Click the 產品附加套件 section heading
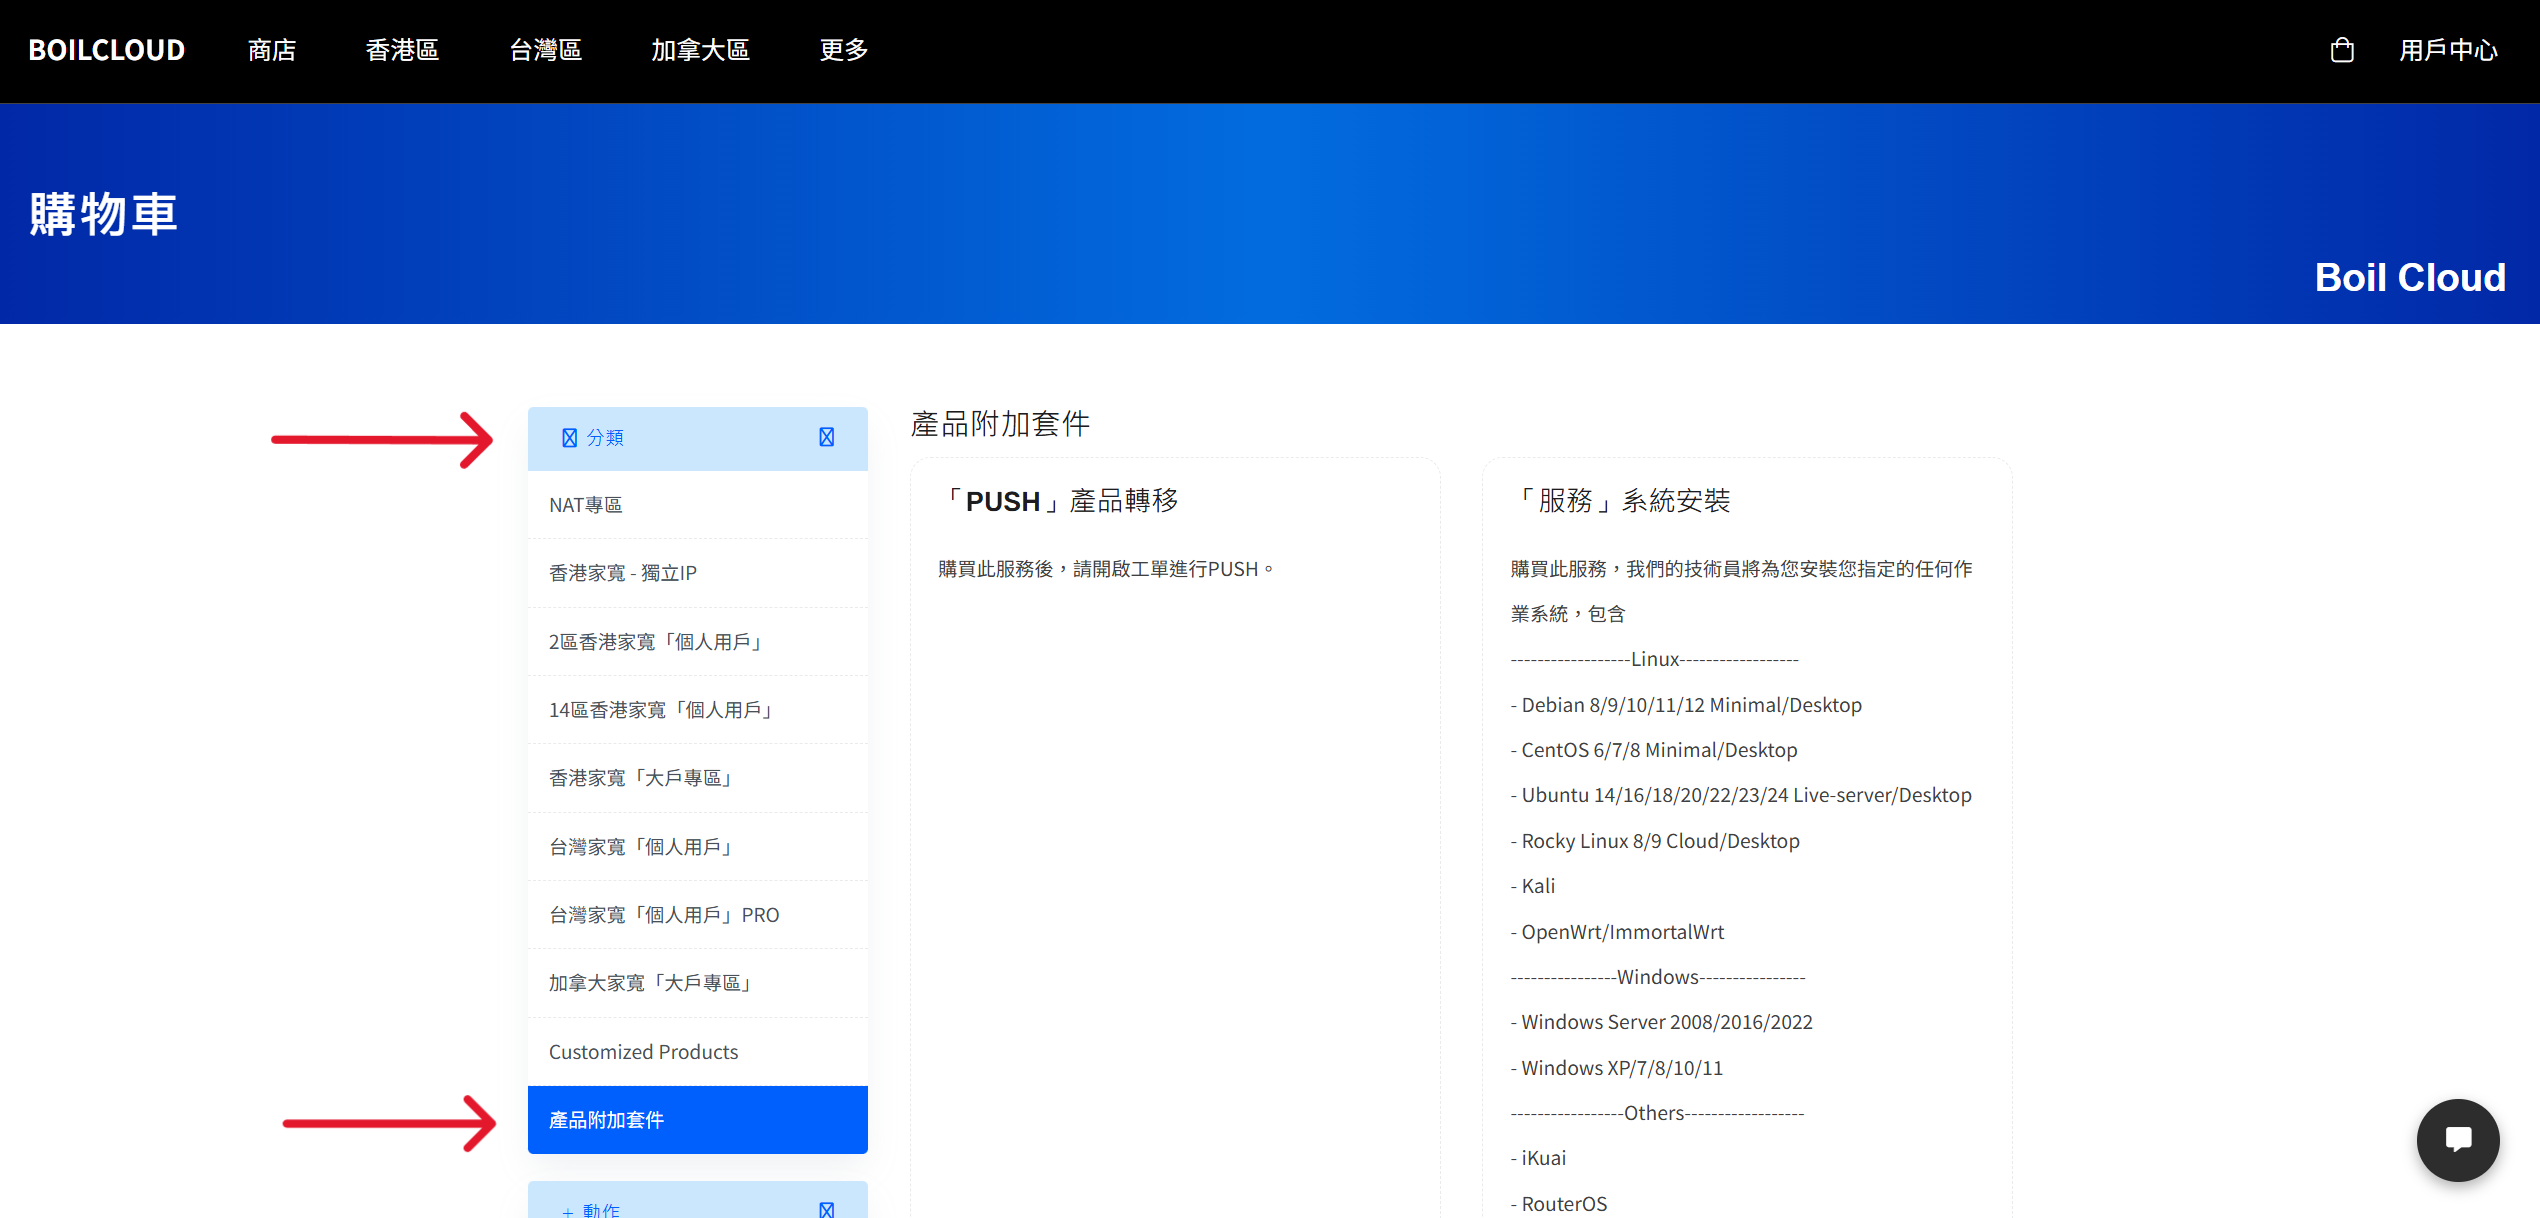This screenshot has height=1218, width=2540. click(x=1000, y=424)
